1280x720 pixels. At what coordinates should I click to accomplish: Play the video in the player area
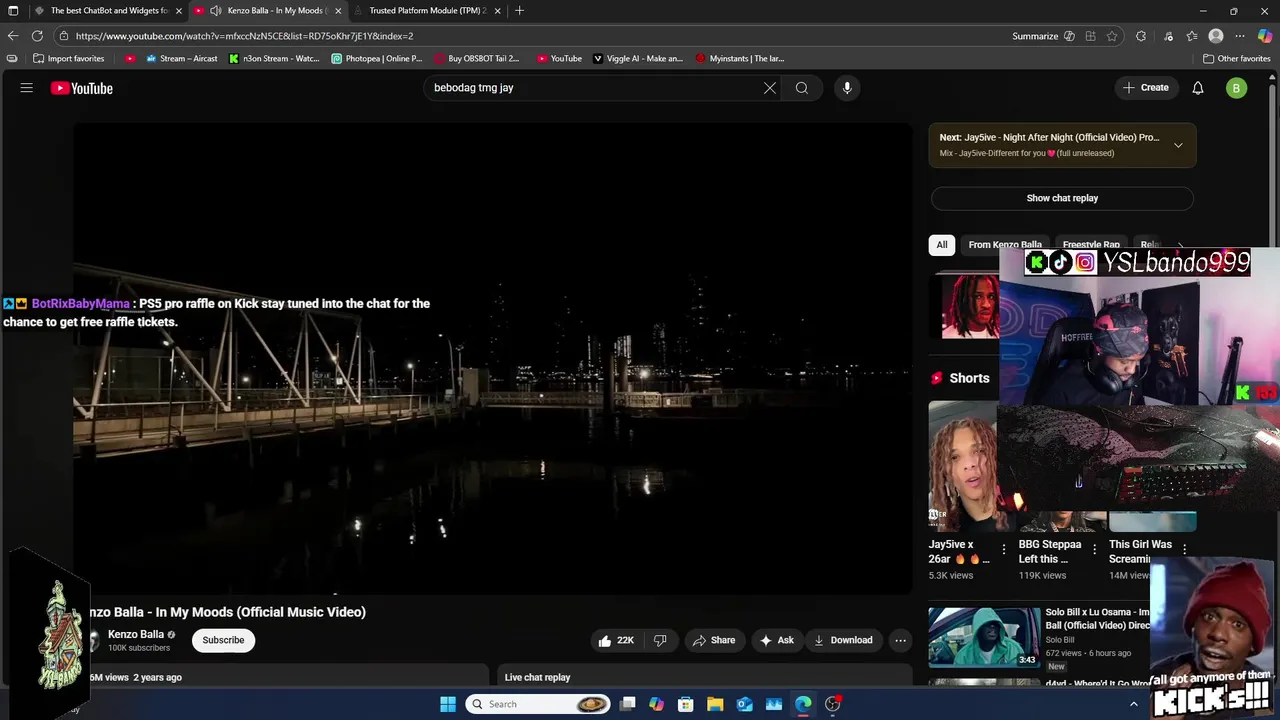pos(492,360)
